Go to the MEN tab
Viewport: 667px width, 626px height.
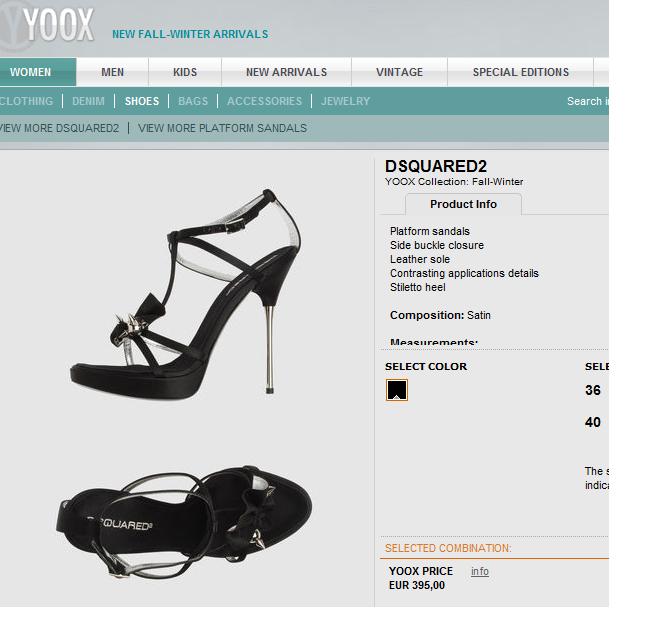click(113, 72)
